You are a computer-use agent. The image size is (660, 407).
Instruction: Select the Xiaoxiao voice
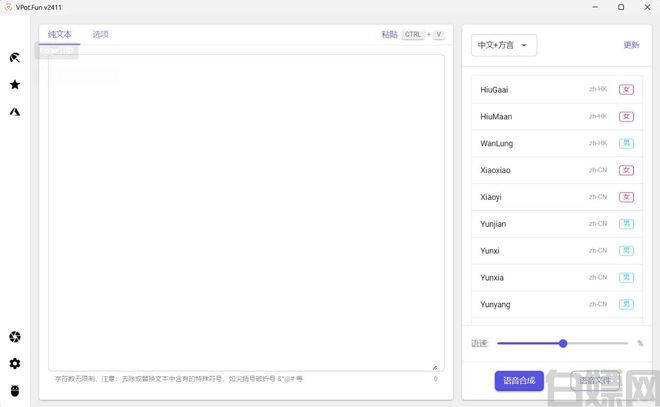[x=557, y=170]
